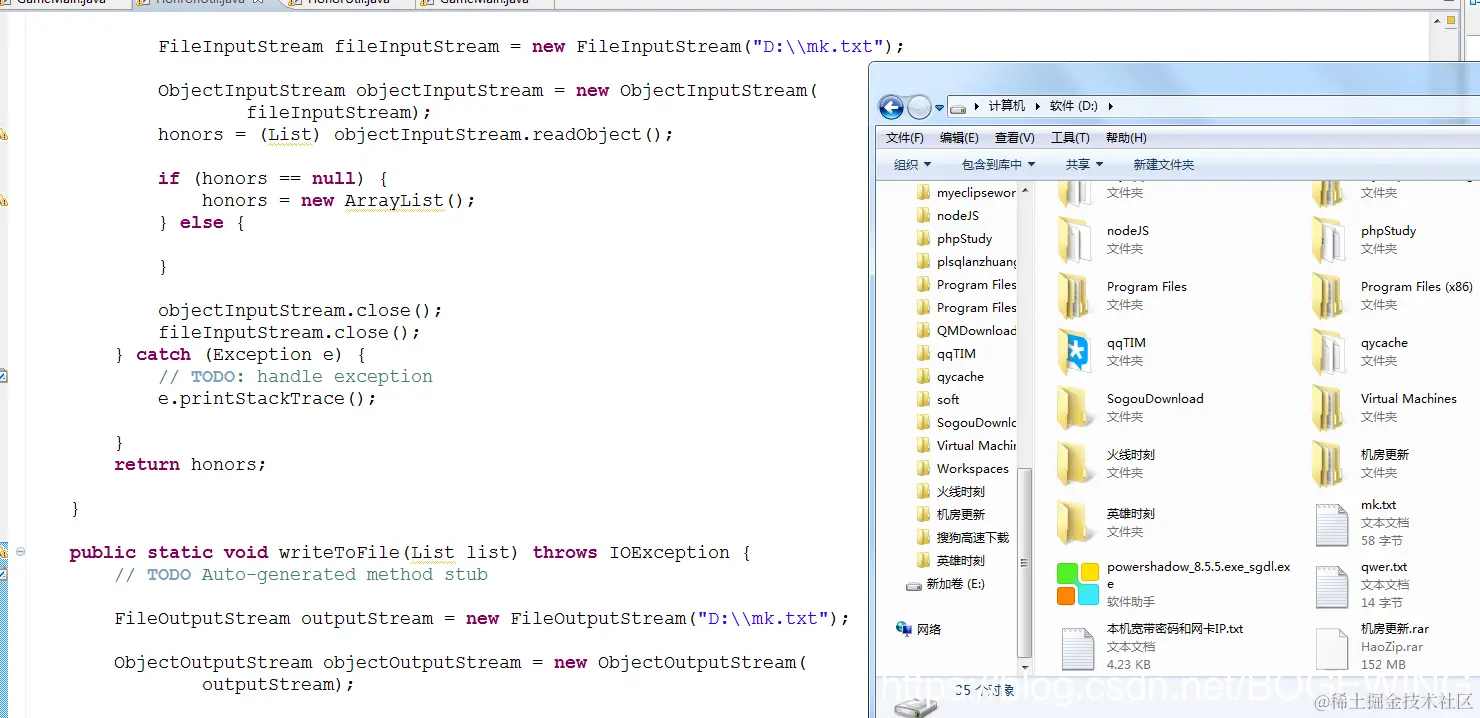The height and width of the screenshot is (718, 1480).
Task: Click the navigation tree scrollbar up arrow
Action: coord(1024,189)
